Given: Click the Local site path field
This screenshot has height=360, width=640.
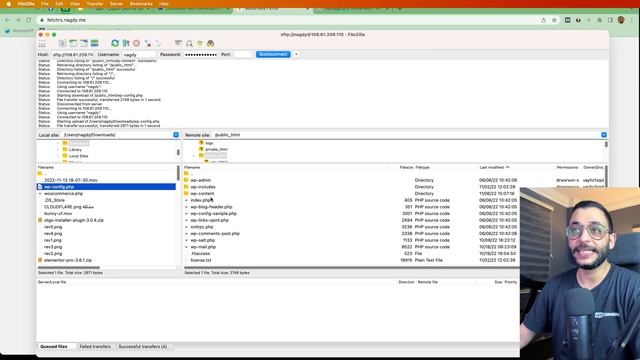Looking at the screenshot, I should [117, 135].
